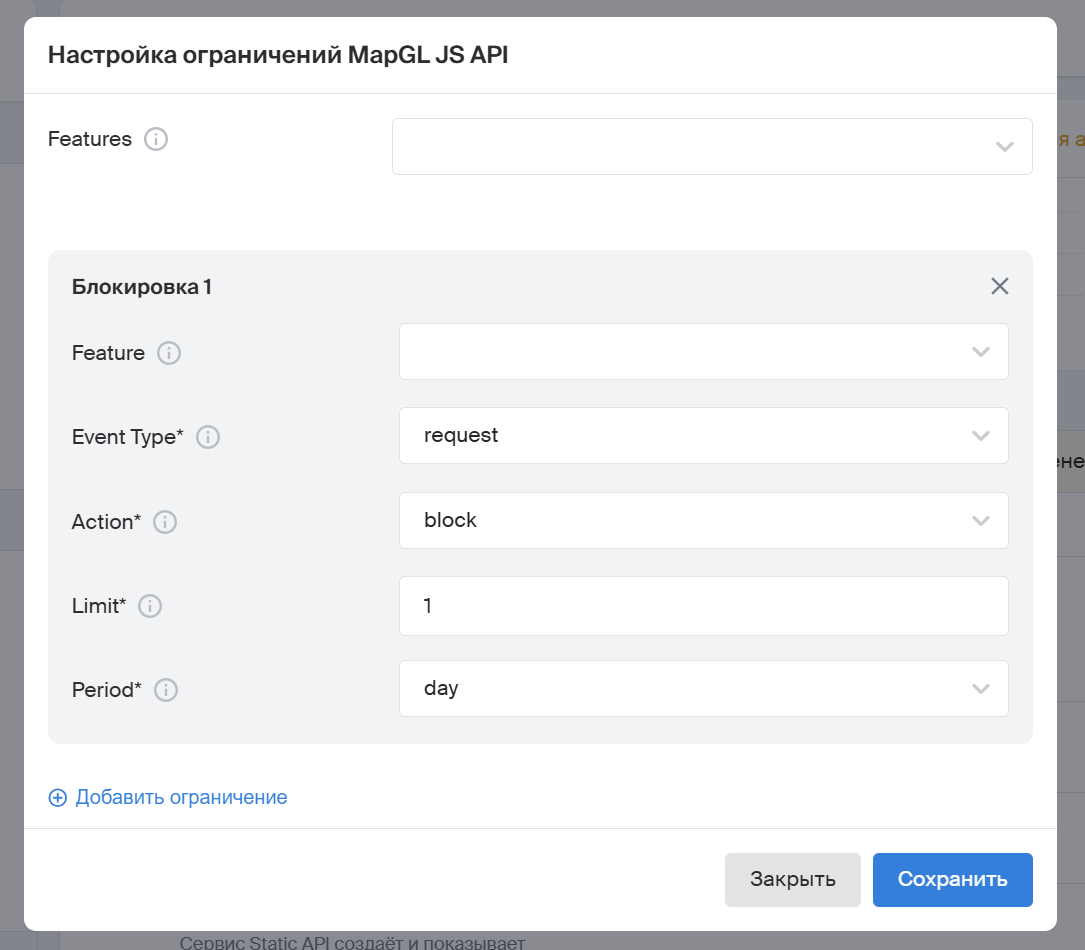This screenshot has width=1085, height=950.
Task: Open the Event Type dropdown showing request
Action: tap(703, 436)
